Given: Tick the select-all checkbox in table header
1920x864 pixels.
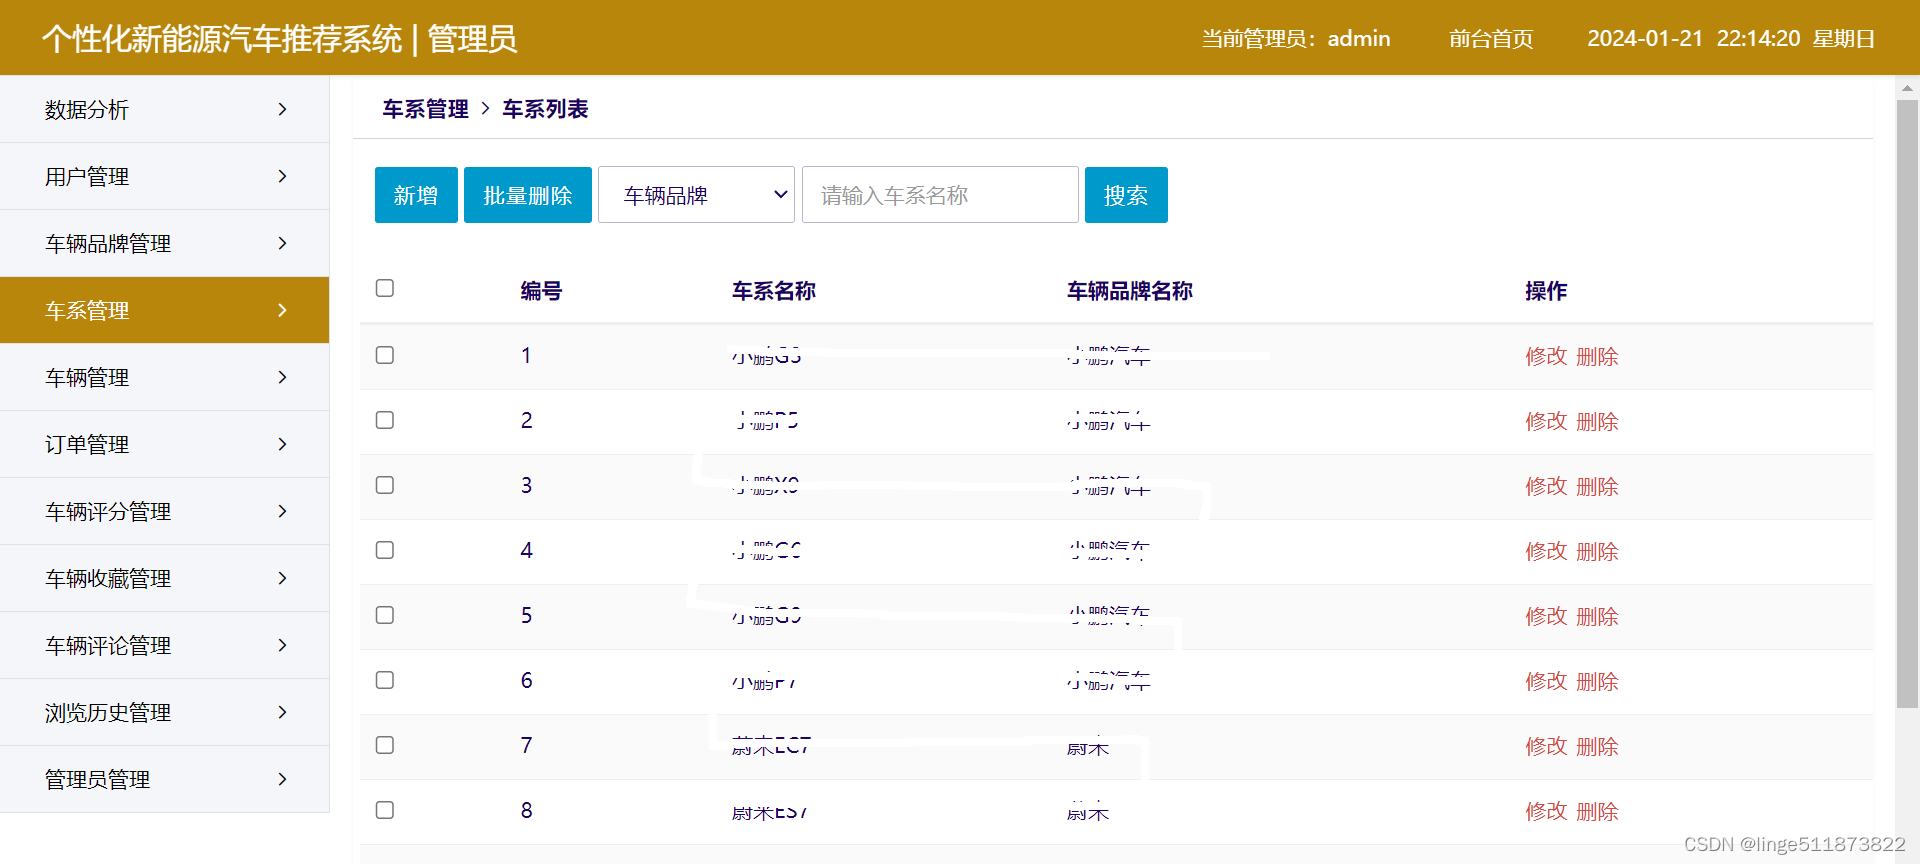Looking at the screenshot, I should click(x=385, y=288).
